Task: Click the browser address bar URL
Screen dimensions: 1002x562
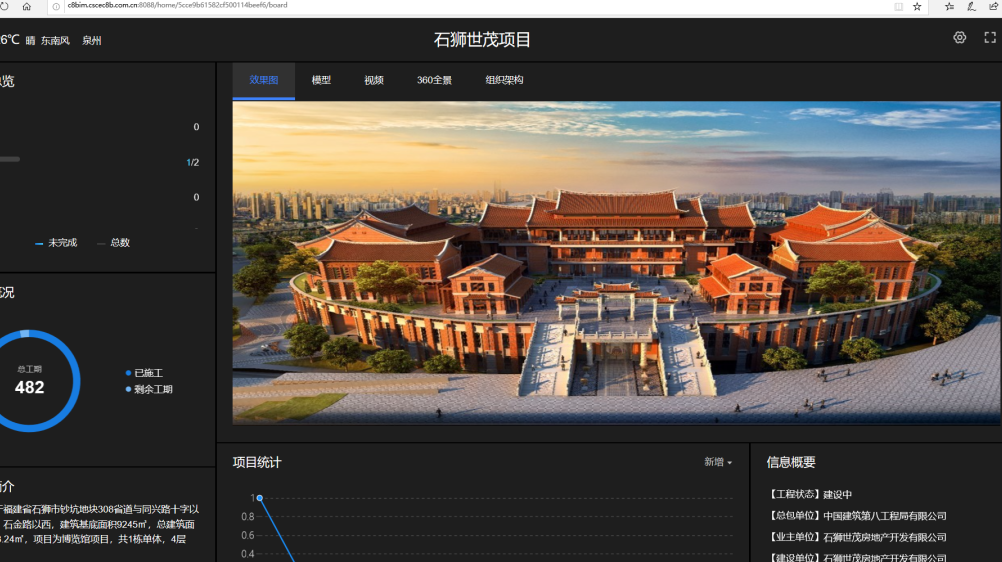Action: pyautogui.click(x=177, y=5)
